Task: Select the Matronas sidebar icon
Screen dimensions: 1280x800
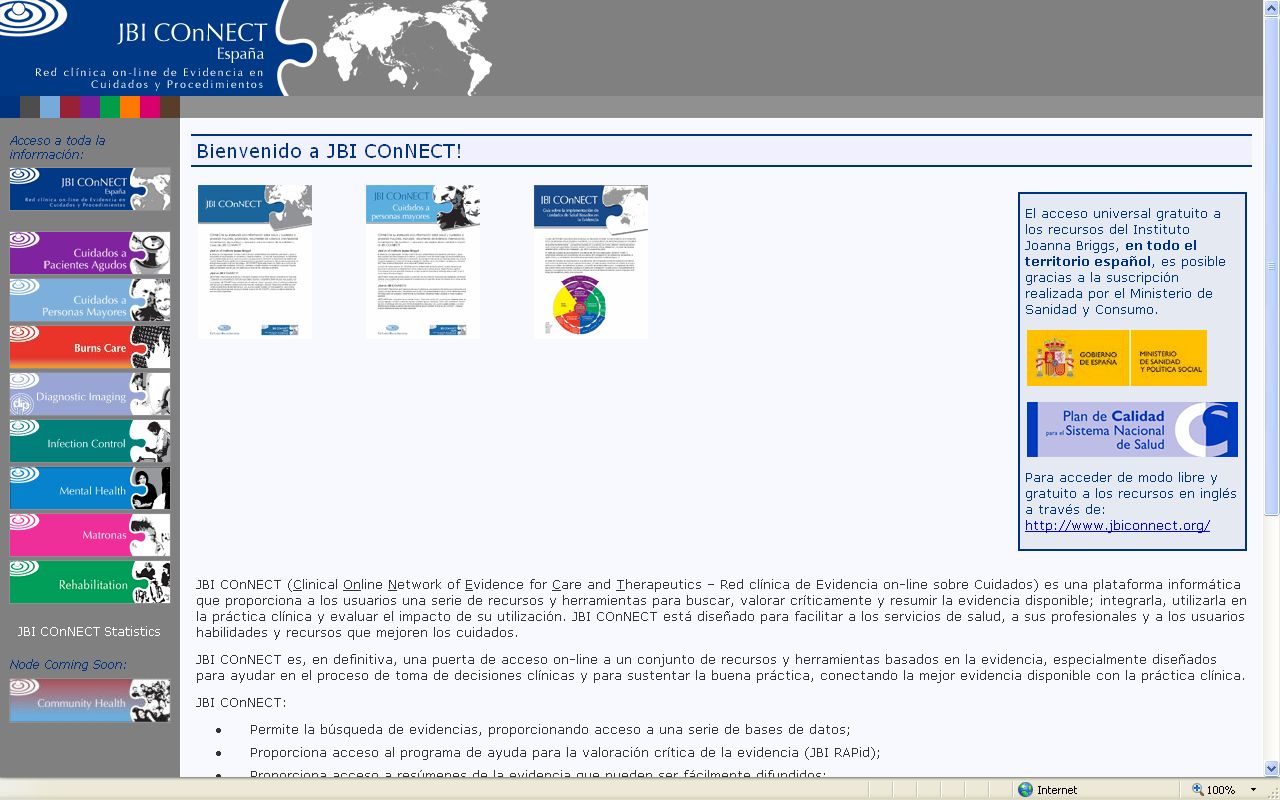Action: [89, 535]
